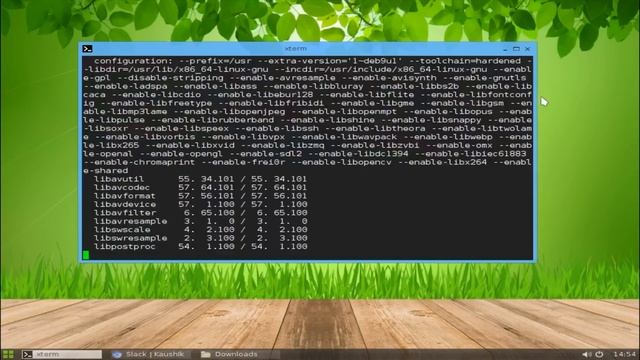Click the --enable-avisynth option text
Viewport: 640px width, 360px height.
pos(389,78)
